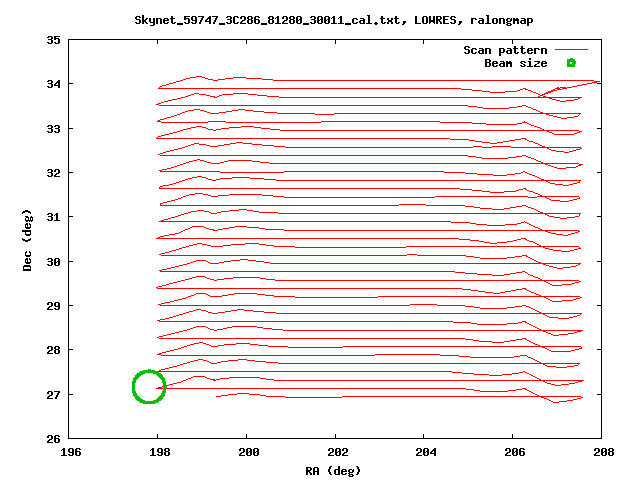640x480 pixels.
Task: Click the "Dec (deg)" axis label
Action: (x=27, y=240)
